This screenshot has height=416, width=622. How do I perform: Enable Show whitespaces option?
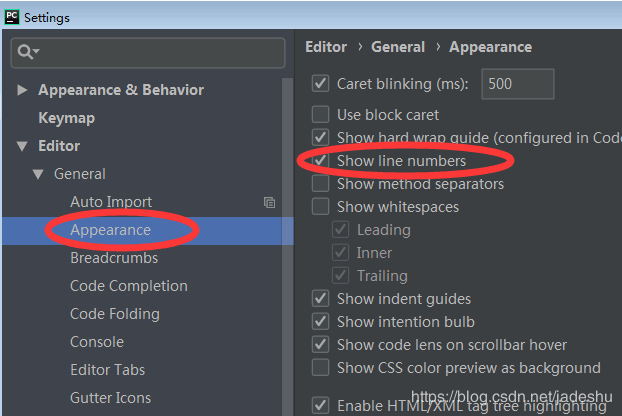[x=321, y=207]
